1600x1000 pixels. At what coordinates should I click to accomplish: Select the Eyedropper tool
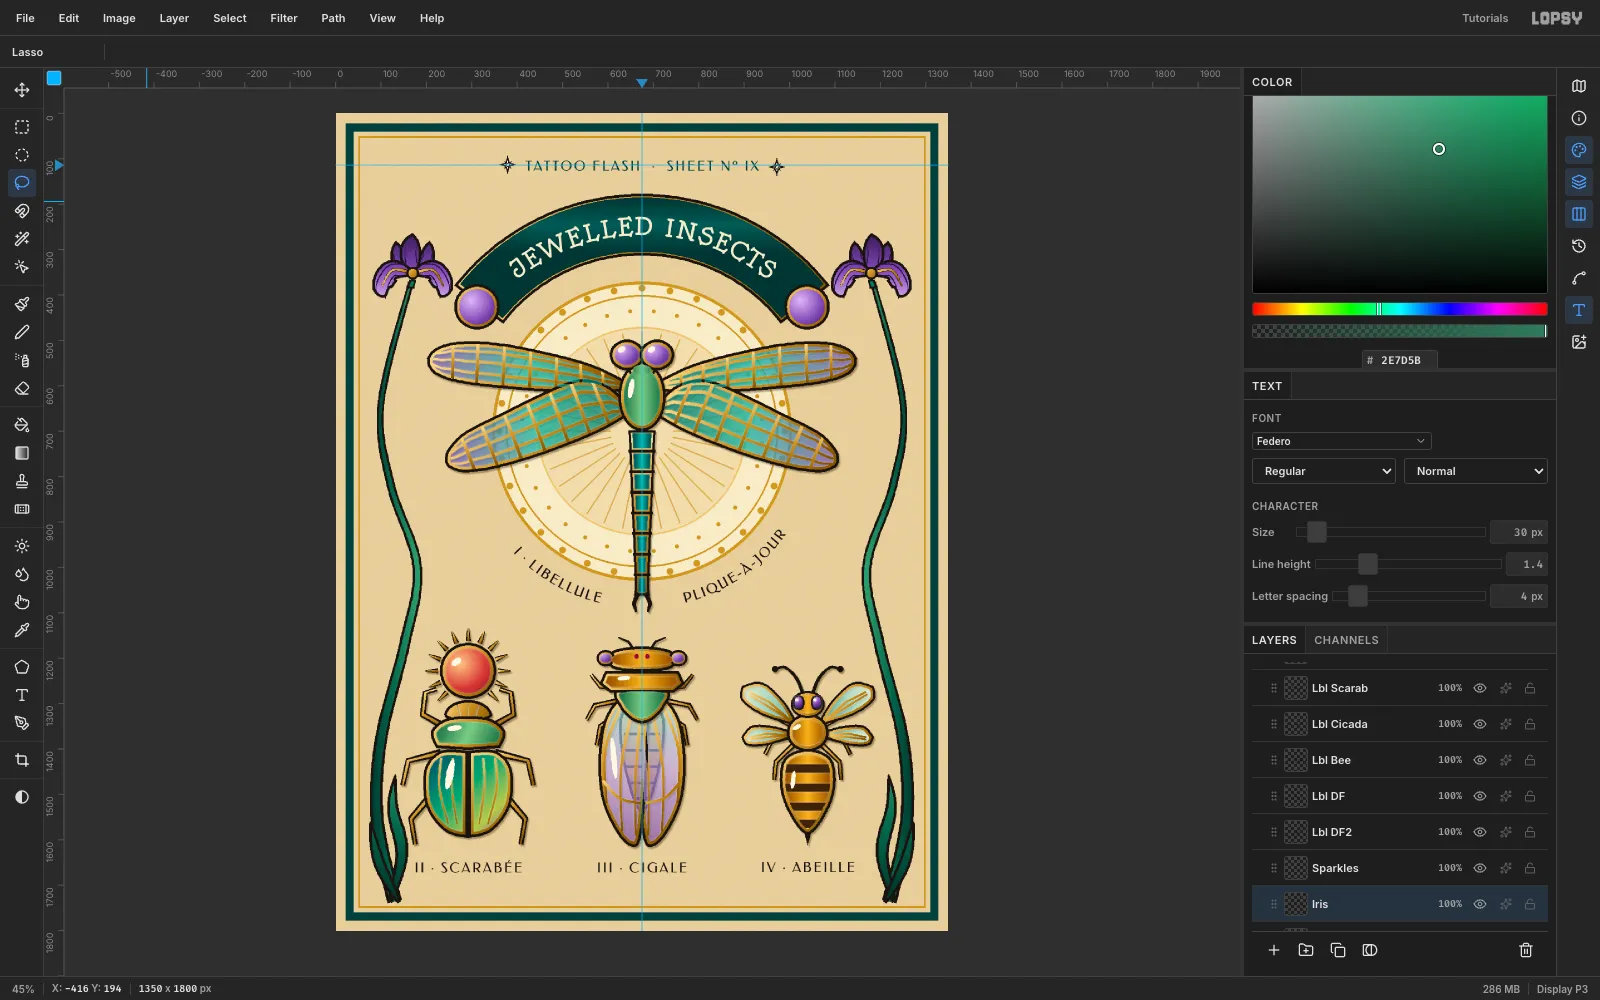22,630
